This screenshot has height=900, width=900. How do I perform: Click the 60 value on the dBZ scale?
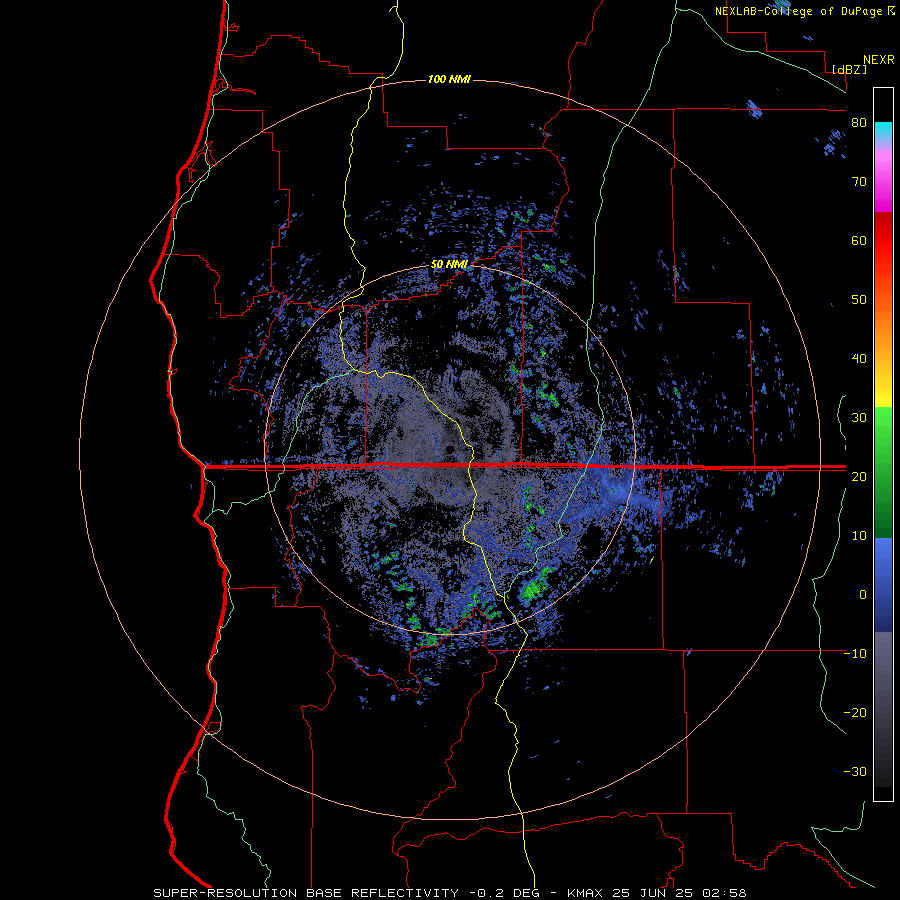click(859, 241)
